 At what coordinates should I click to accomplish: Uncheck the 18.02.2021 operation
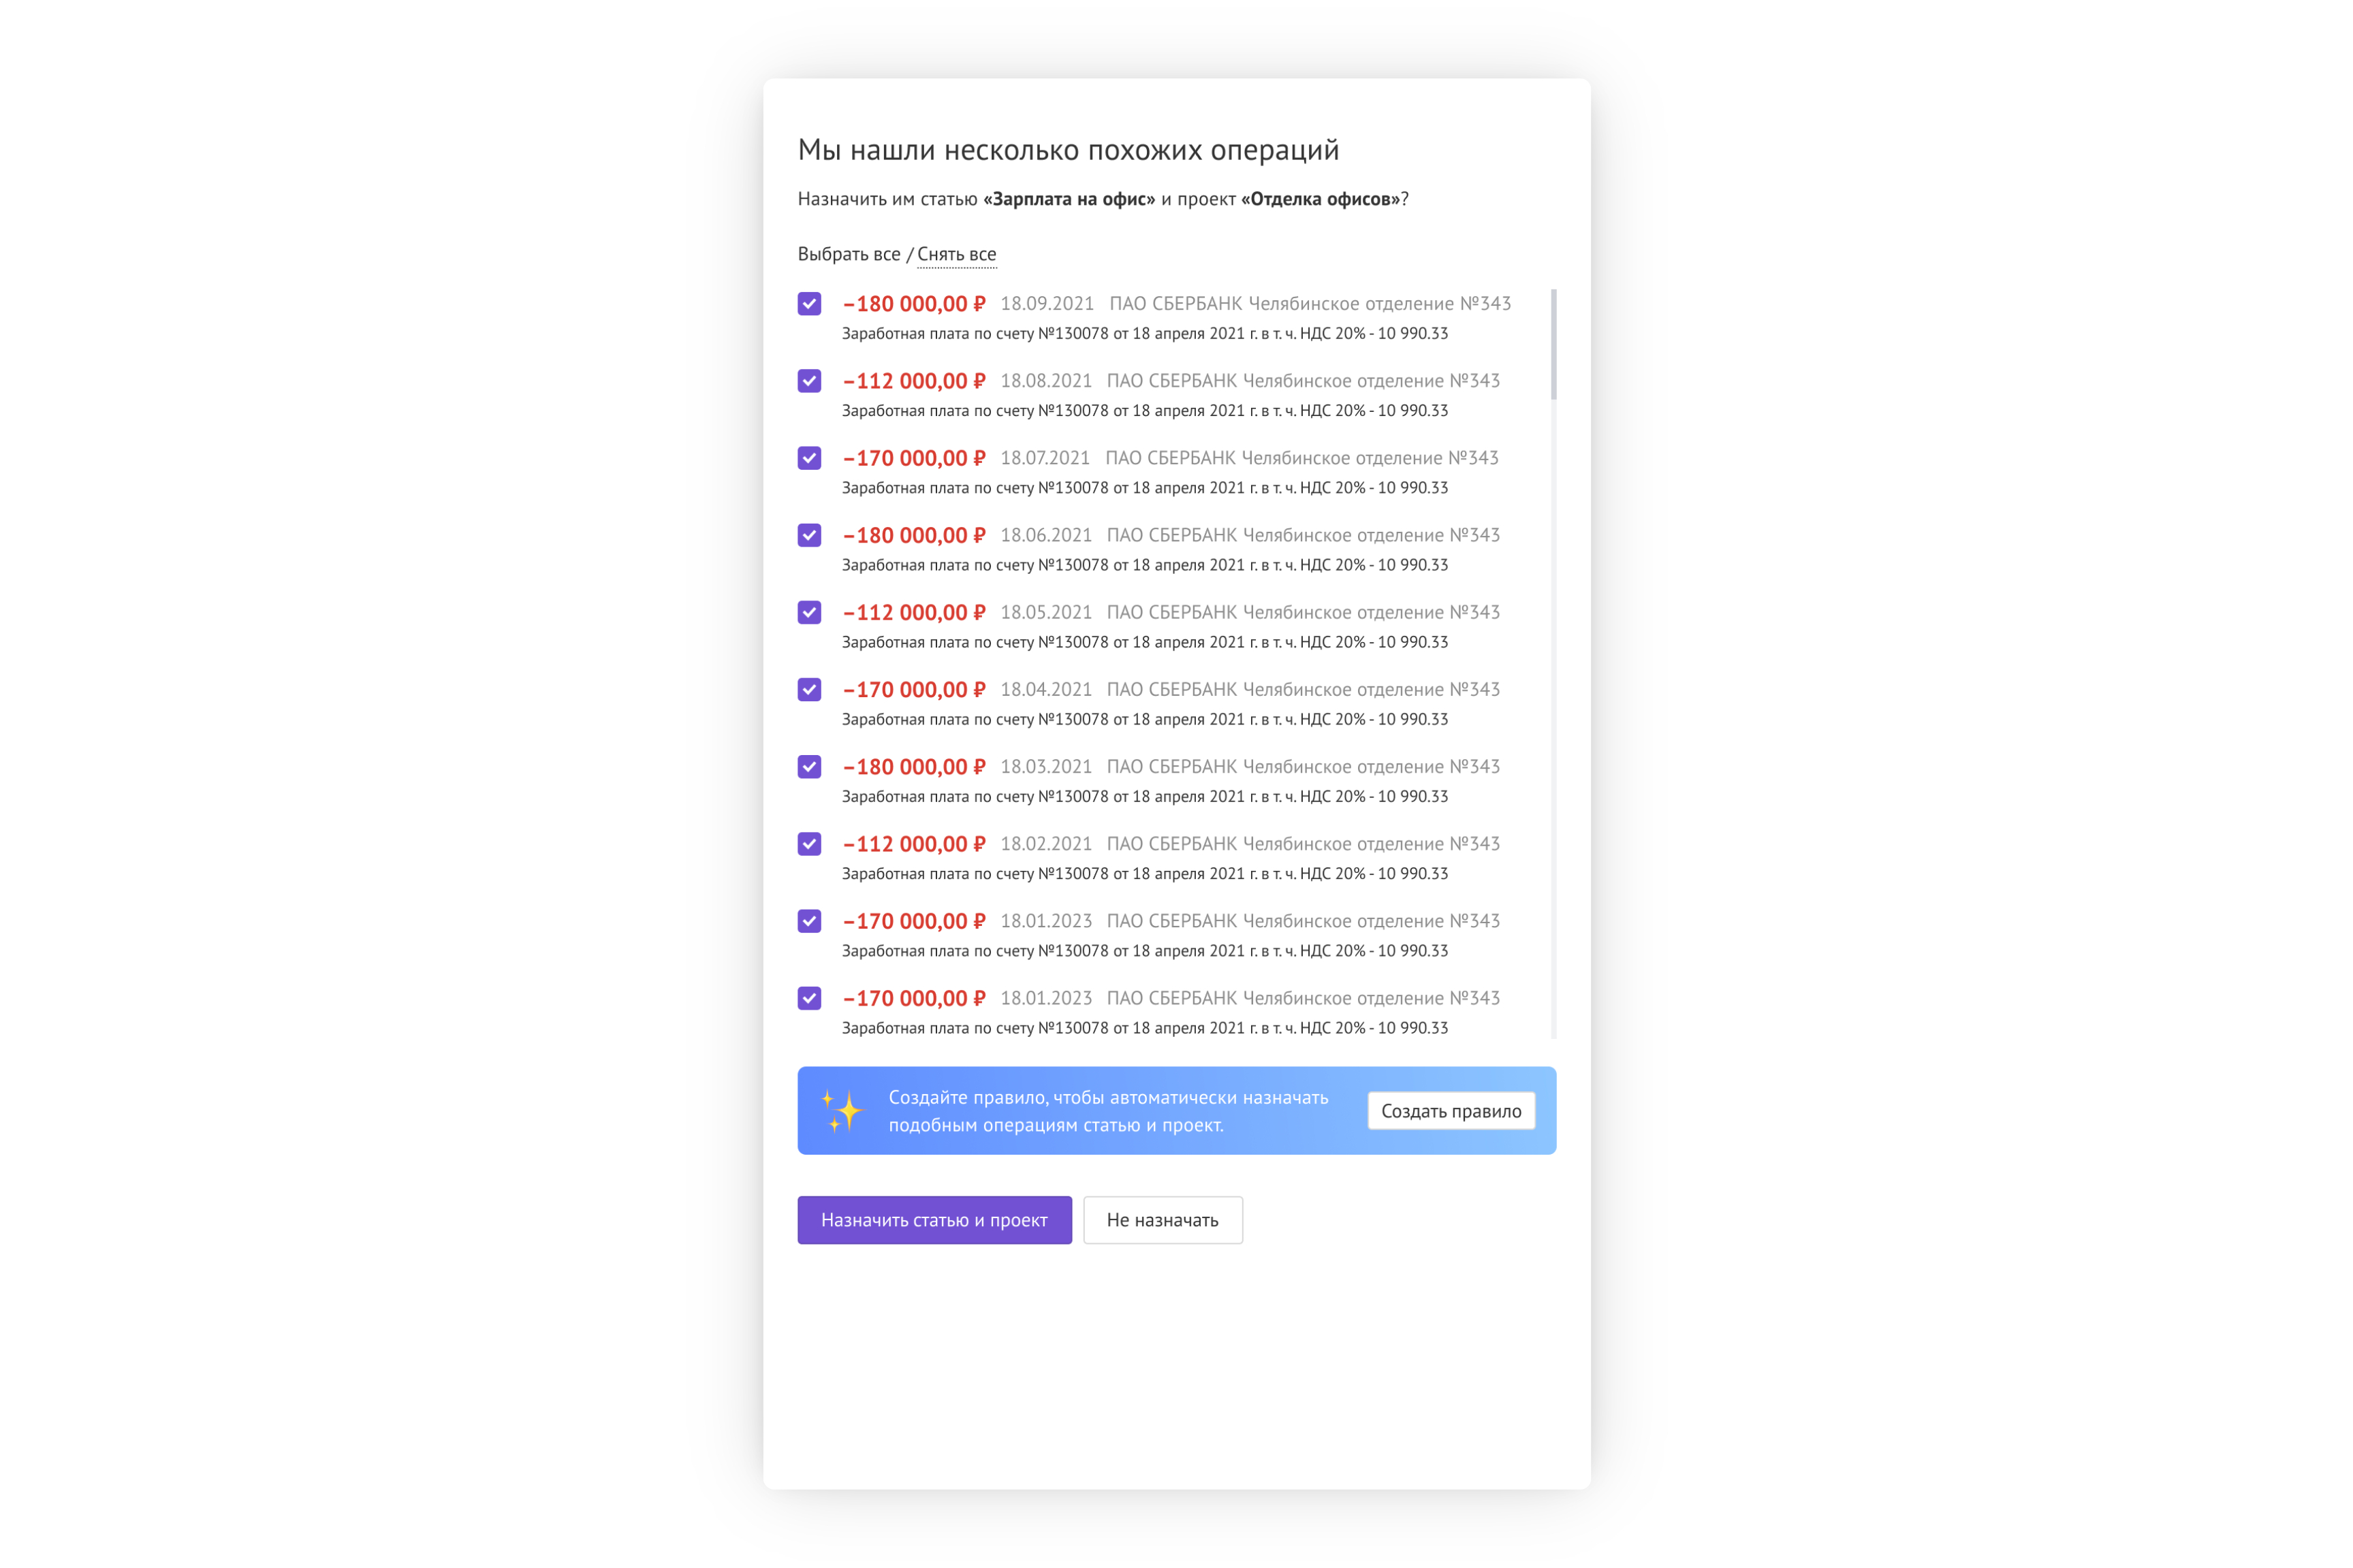[809, 844]
